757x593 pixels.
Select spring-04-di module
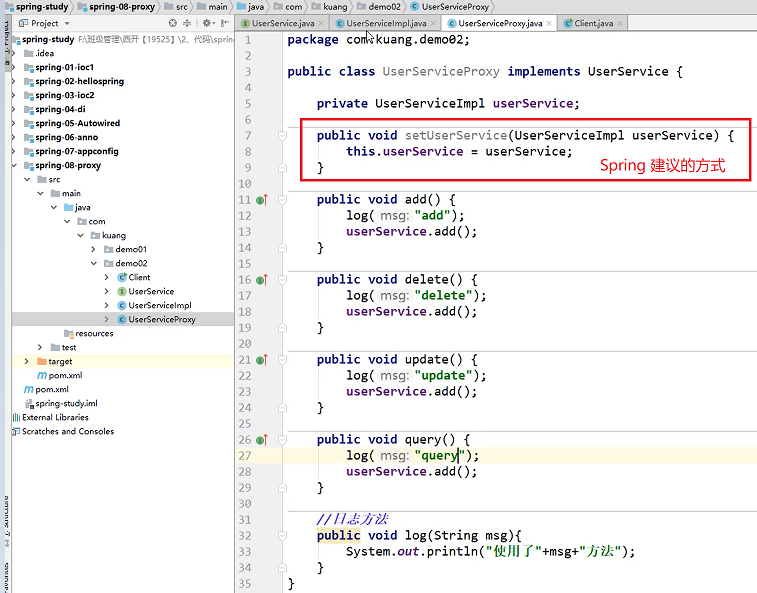(x=55, y=109)
